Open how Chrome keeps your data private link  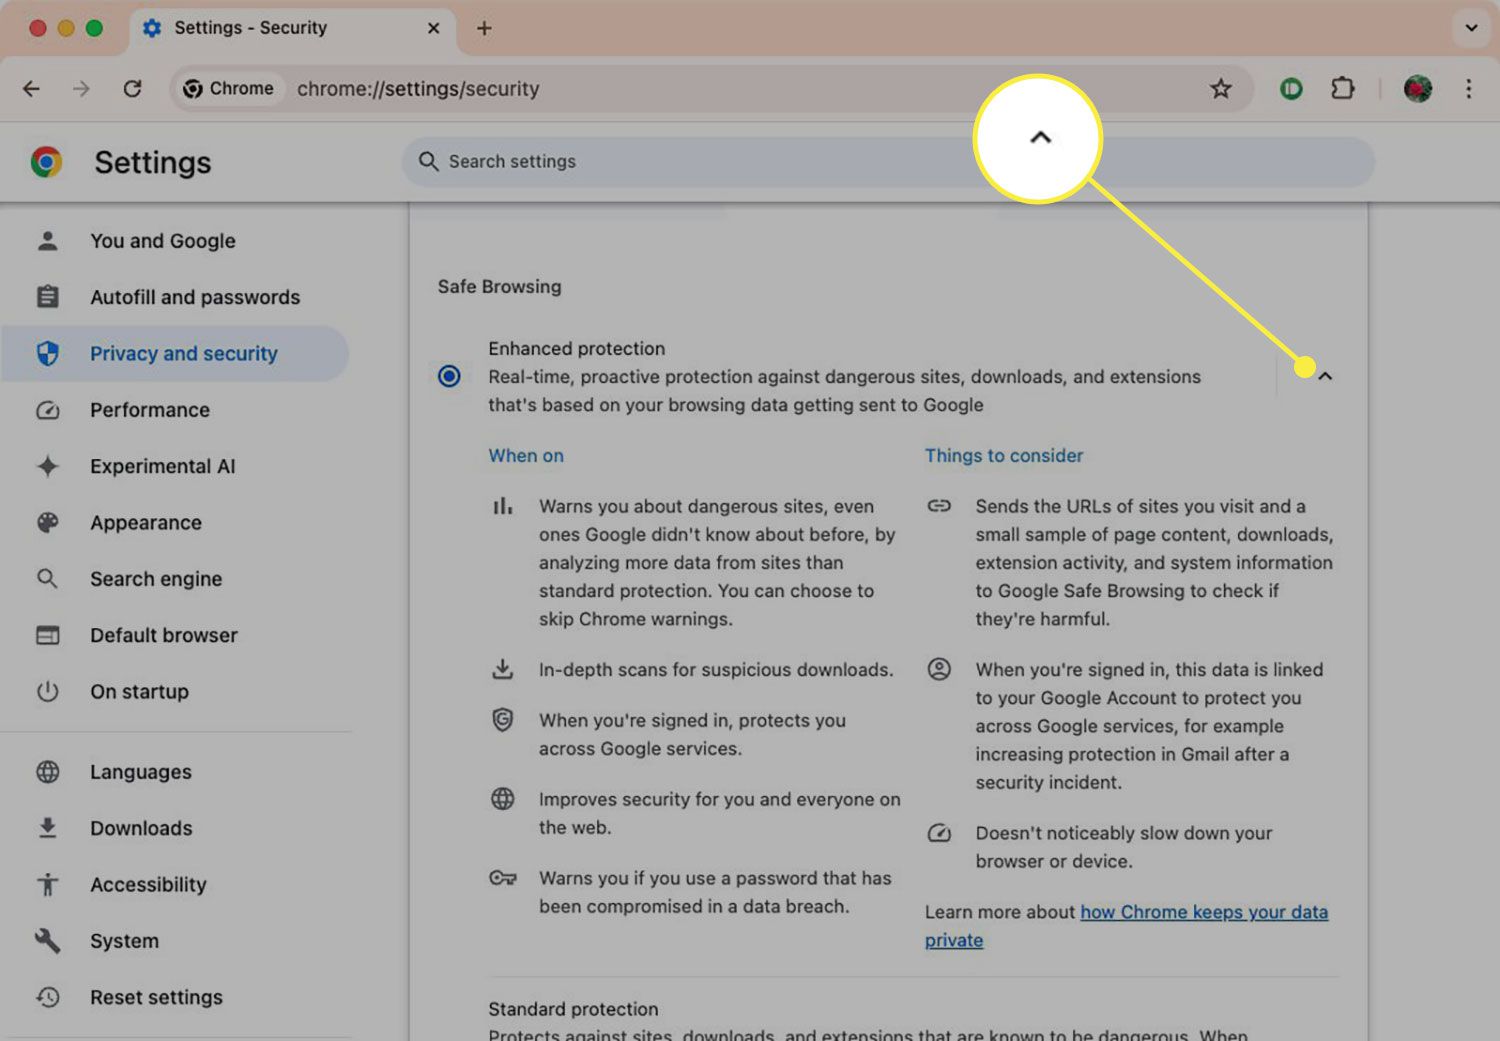coord(1203,912)
